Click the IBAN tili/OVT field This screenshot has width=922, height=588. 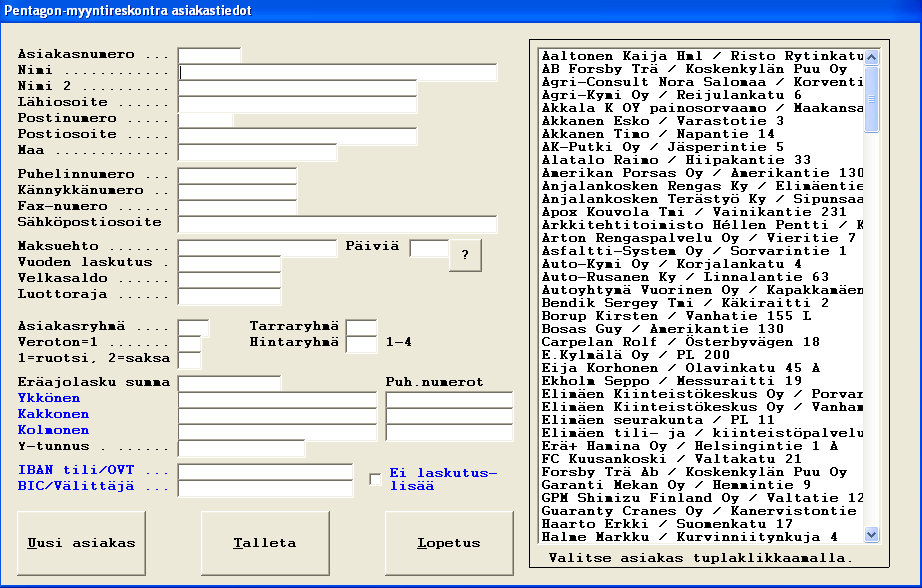click(265, 472)
